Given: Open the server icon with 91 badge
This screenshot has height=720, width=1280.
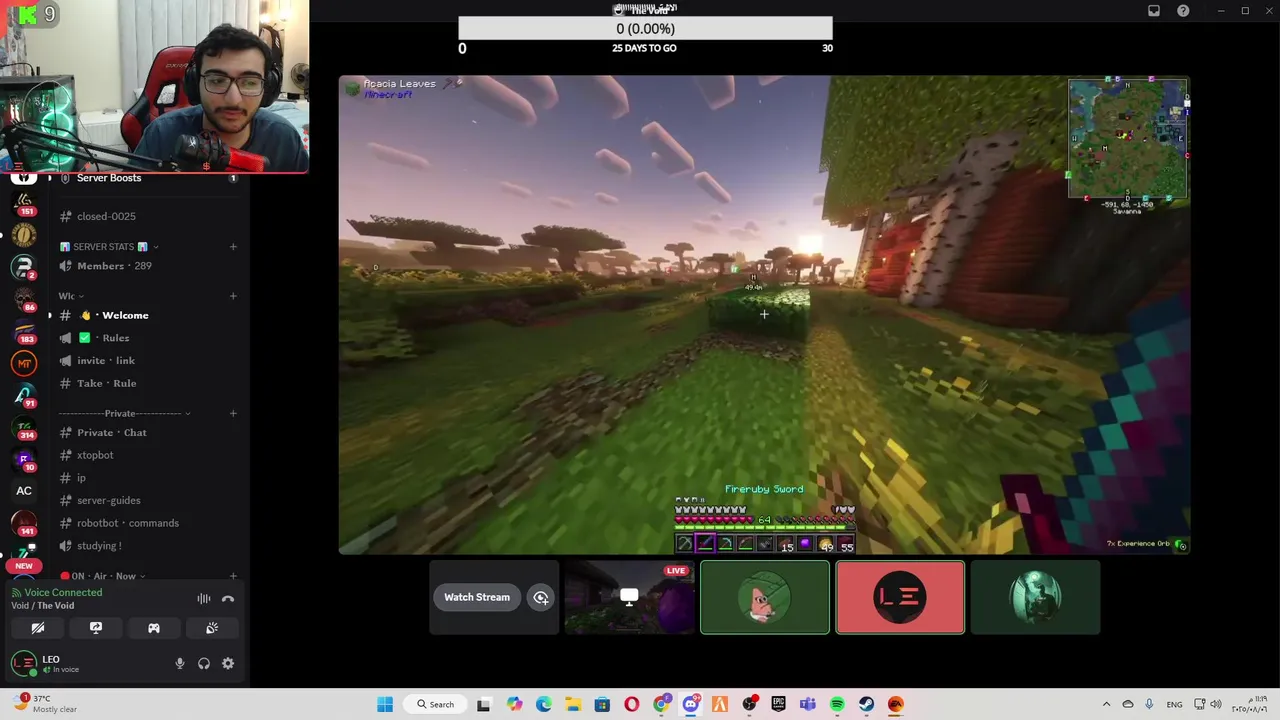Looking at the screenshot, I should (x=24, y=395).
